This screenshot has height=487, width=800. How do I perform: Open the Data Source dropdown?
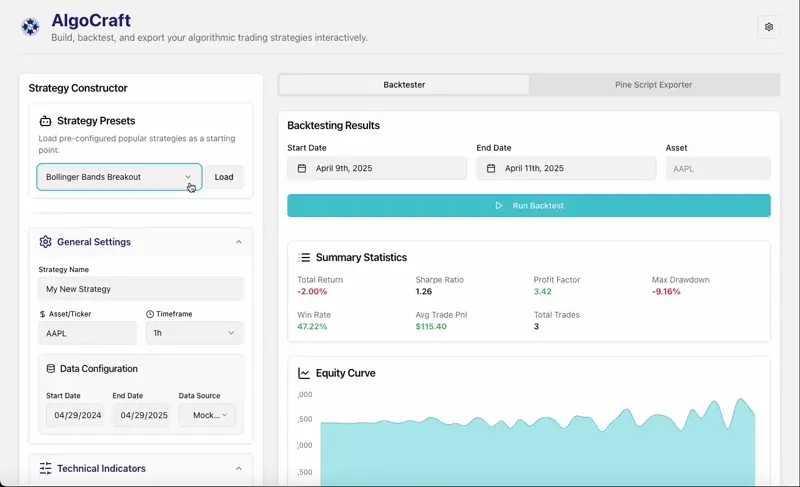pos(207,415)
